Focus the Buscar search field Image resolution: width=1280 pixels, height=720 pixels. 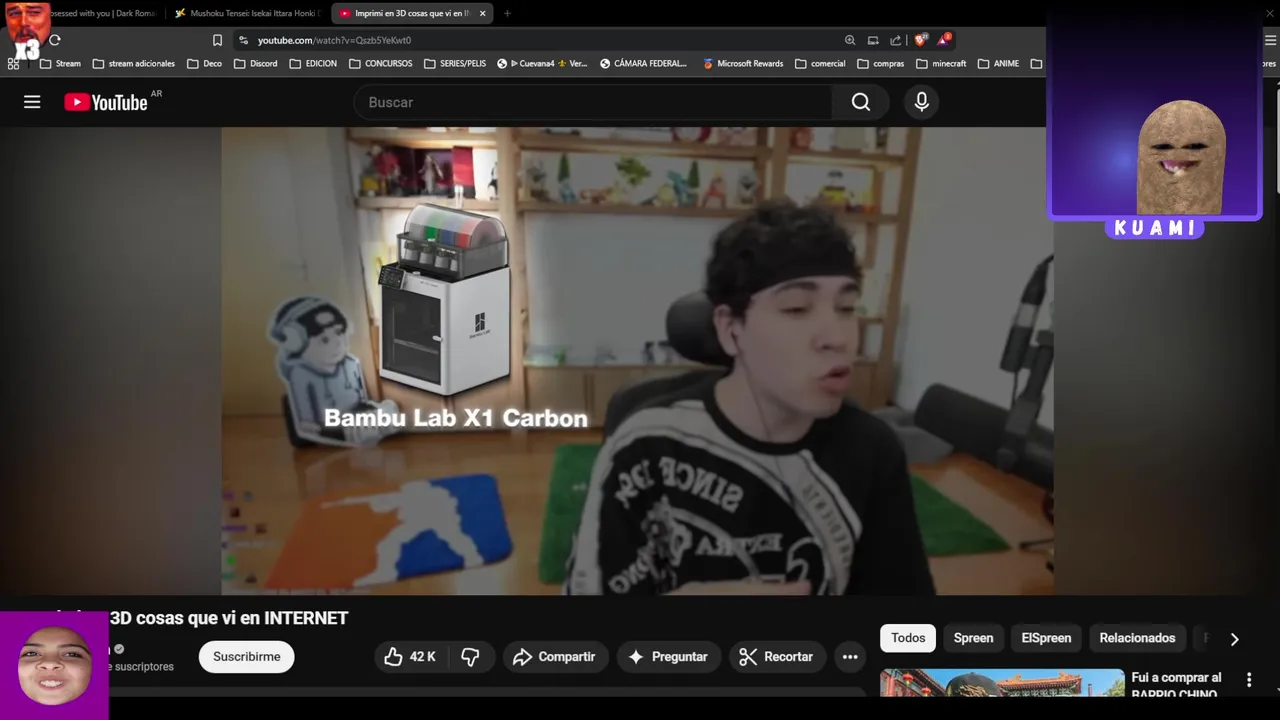(x=593, y=102)
